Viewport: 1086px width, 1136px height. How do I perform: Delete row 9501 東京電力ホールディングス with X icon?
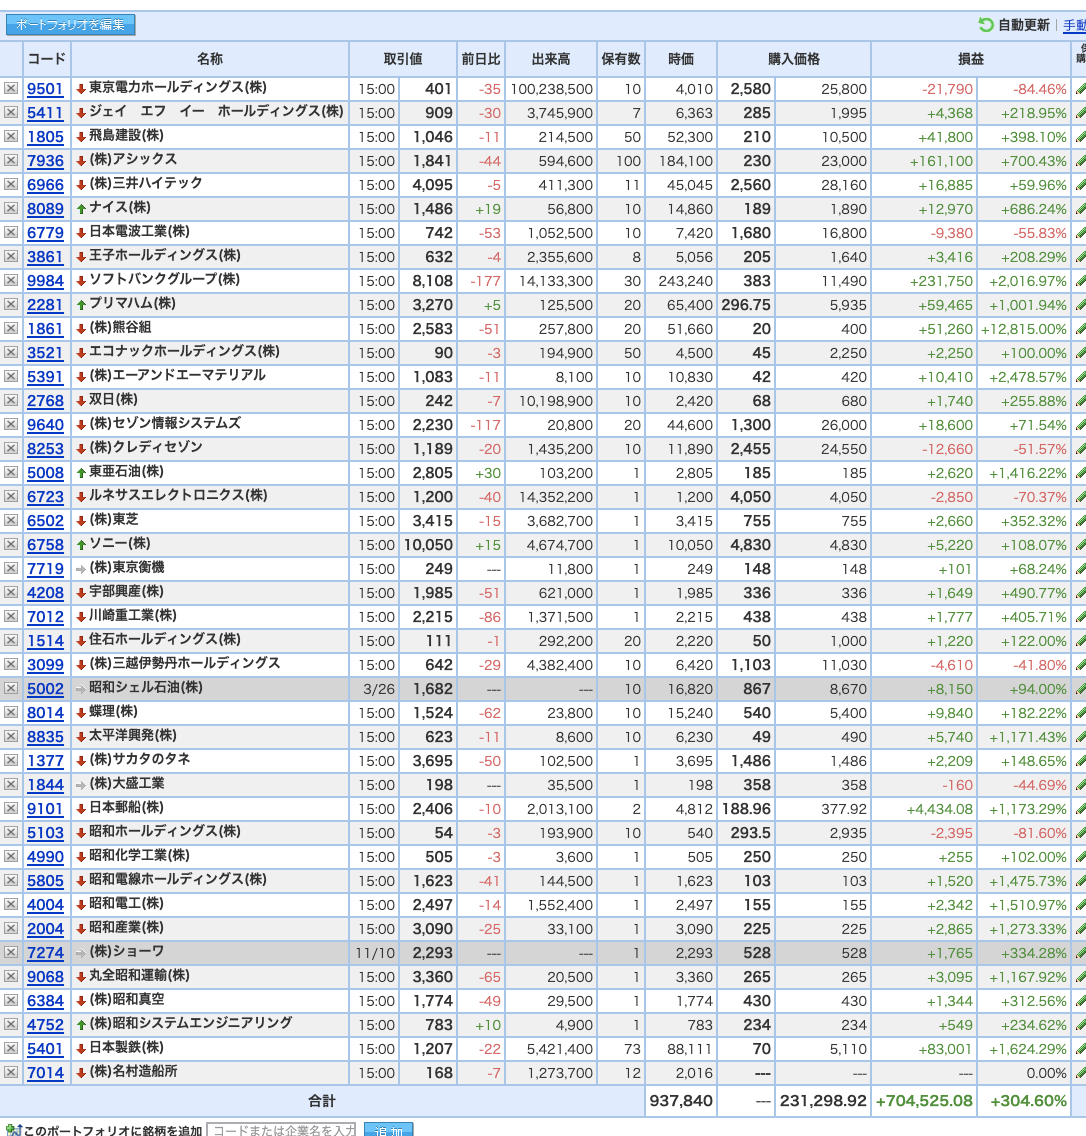(11, 88)
